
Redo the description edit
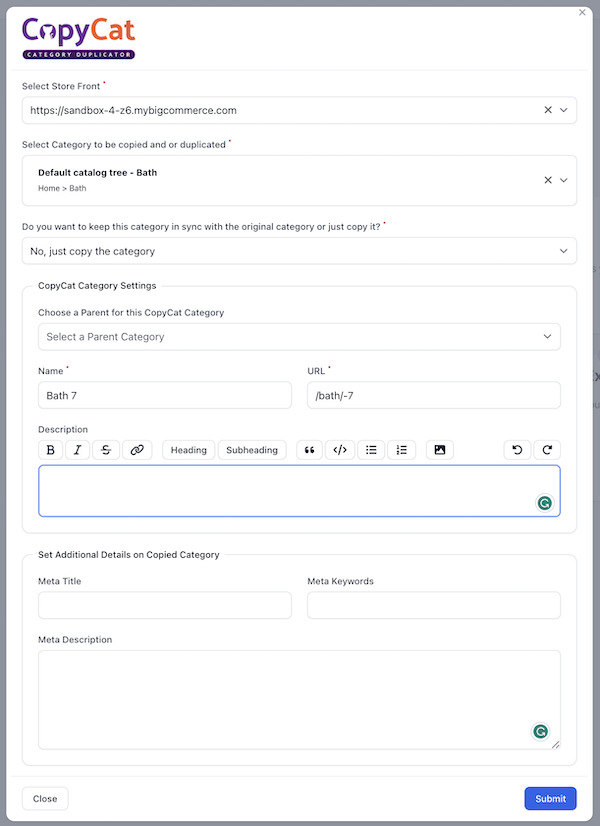coord(547,450)
